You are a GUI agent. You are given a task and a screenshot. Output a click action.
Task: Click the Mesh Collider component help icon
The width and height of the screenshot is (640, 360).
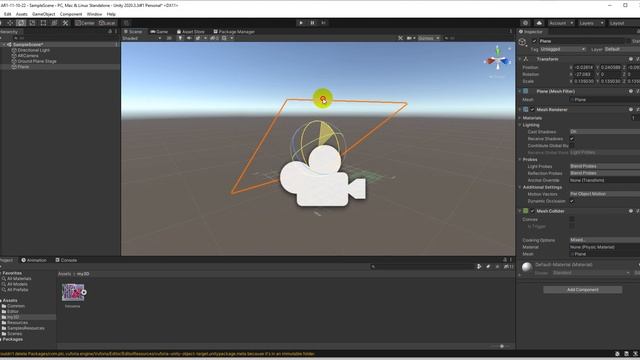pos(631,211)
